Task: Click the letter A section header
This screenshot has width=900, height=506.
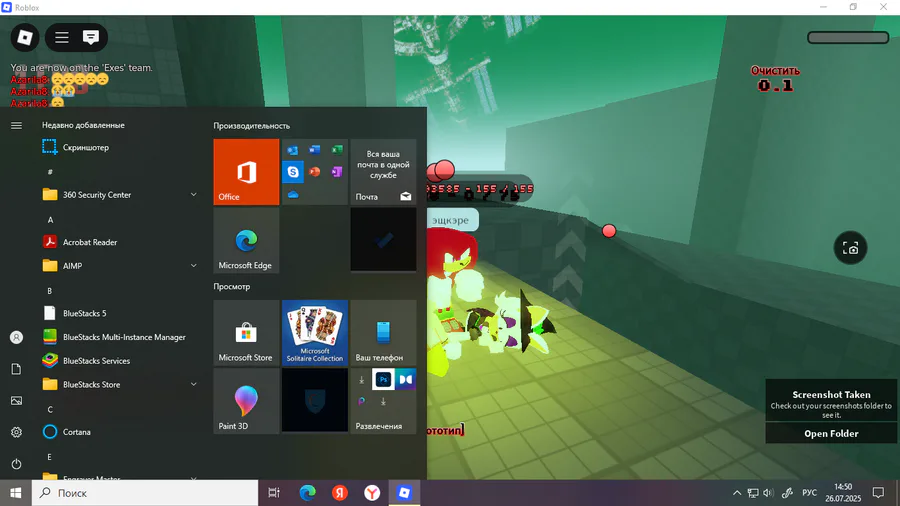Action: (51, 220)
